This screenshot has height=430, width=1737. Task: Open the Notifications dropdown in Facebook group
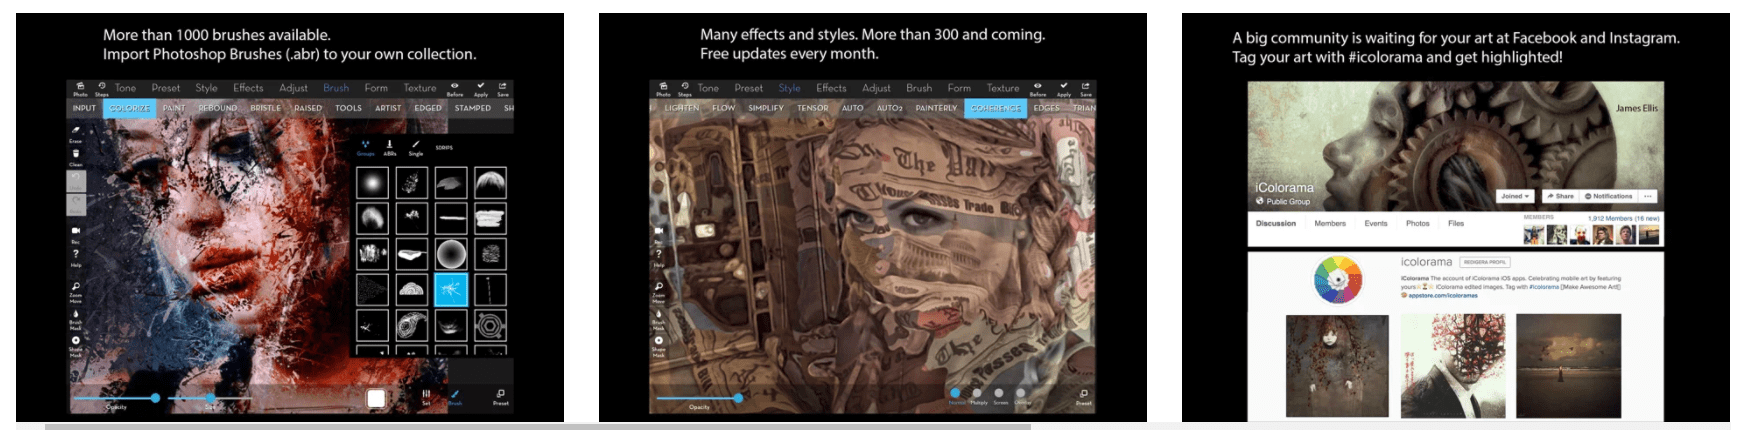coord(1608,196)
